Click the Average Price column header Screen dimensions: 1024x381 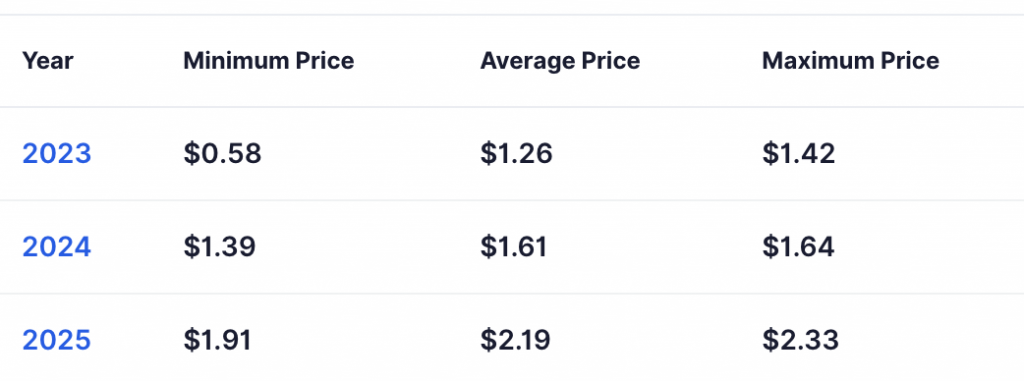(560, 61)
